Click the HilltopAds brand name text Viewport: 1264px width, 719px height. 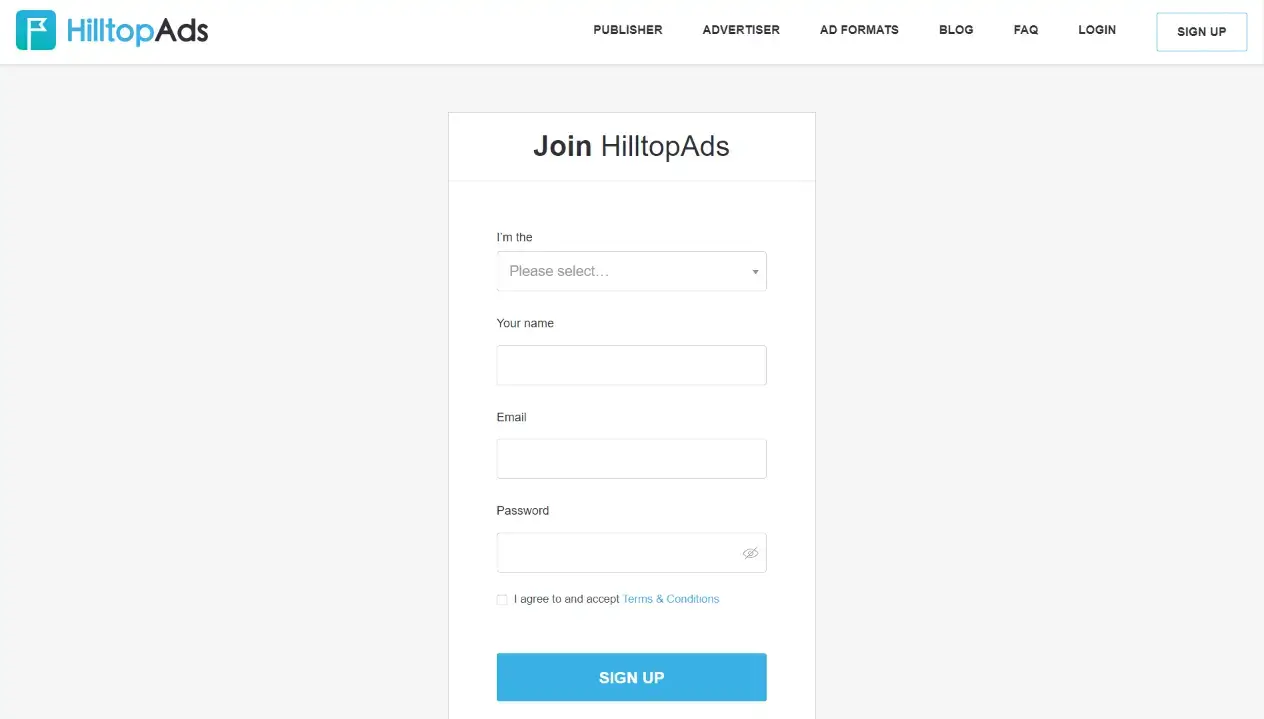pyautogui.click(x=138, y=31)
